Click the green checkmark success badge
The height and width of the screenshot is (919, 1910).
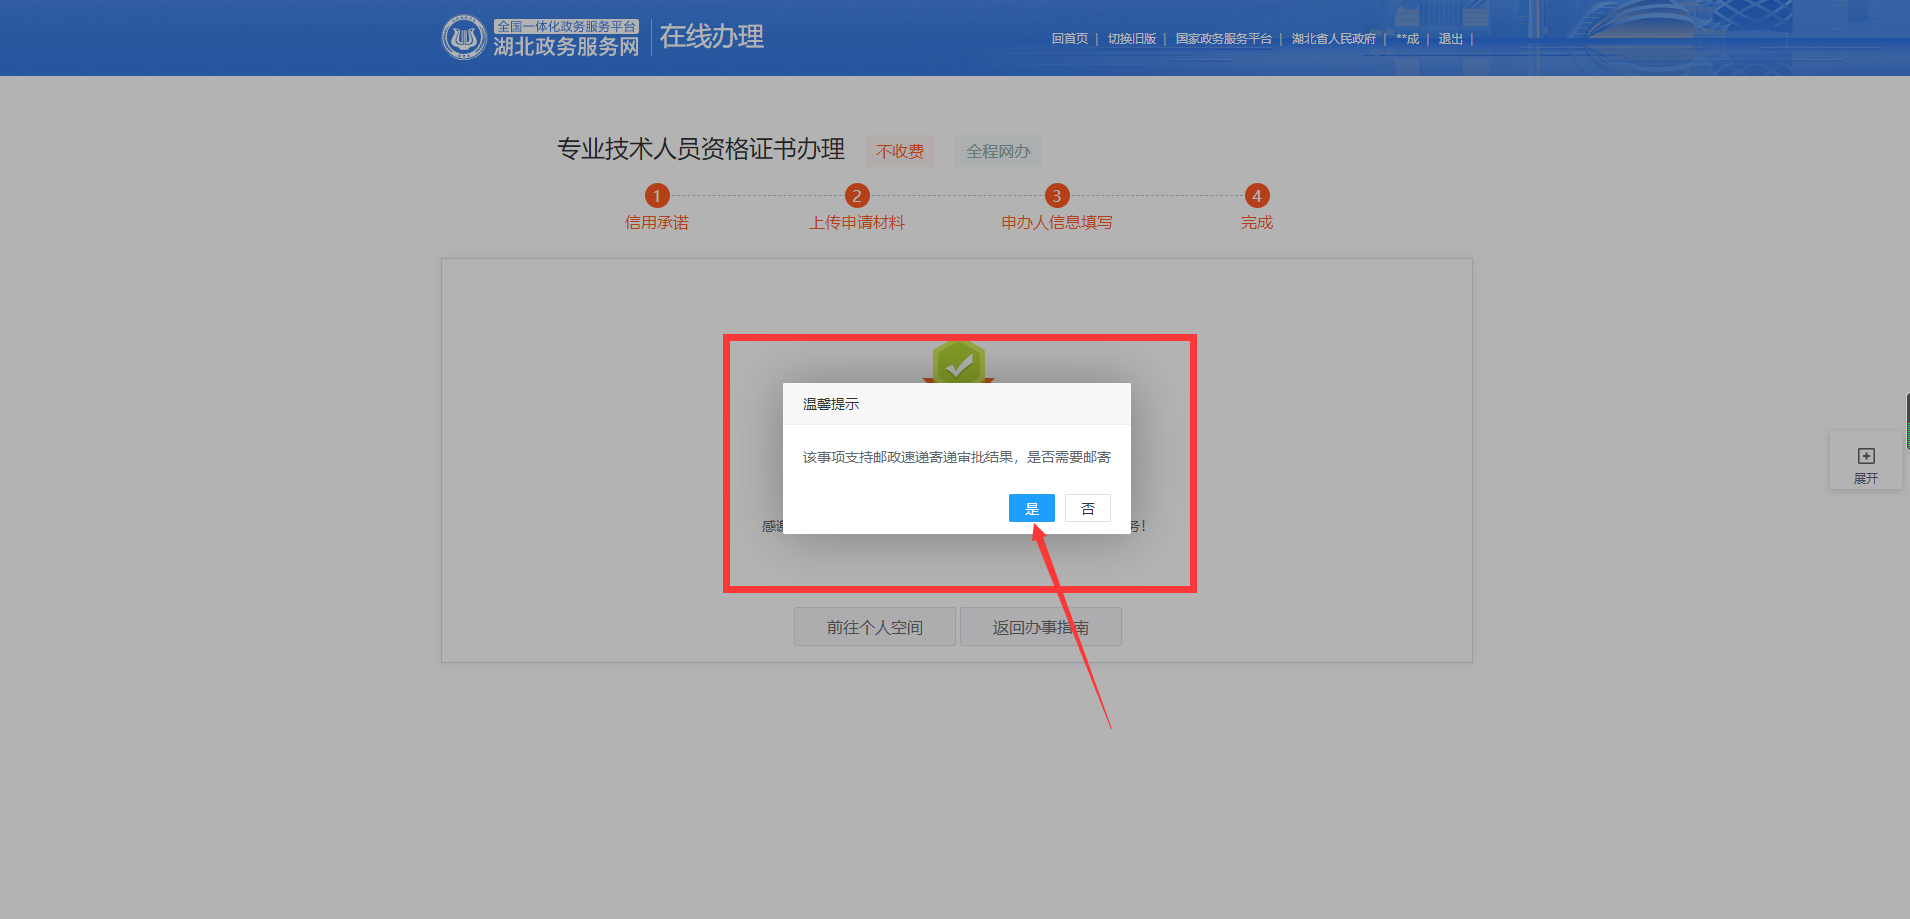[x=959, y=362]
